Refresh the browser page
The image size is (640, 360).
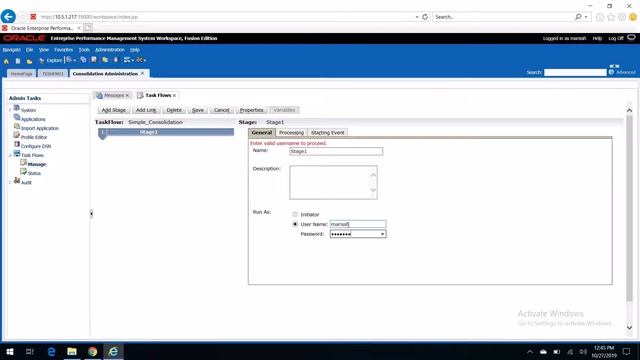point(425,17)
